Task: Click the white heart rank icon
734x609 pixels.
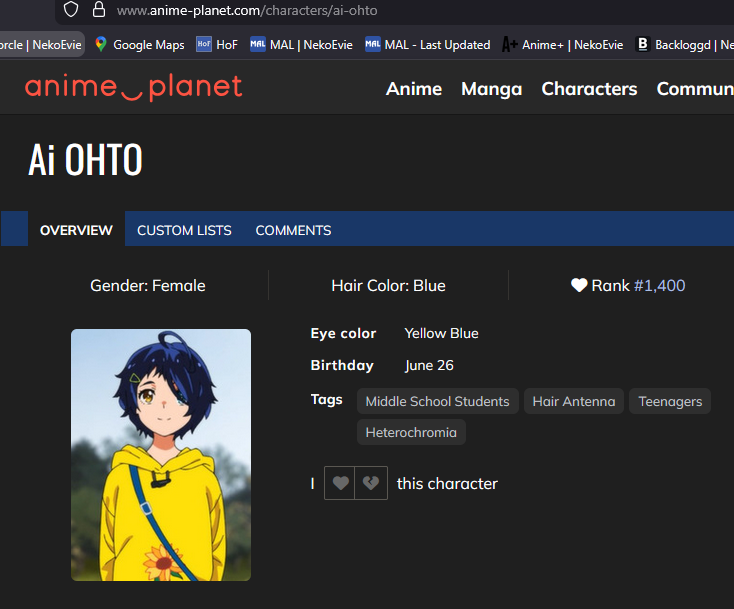Action: tap(579, 285)
